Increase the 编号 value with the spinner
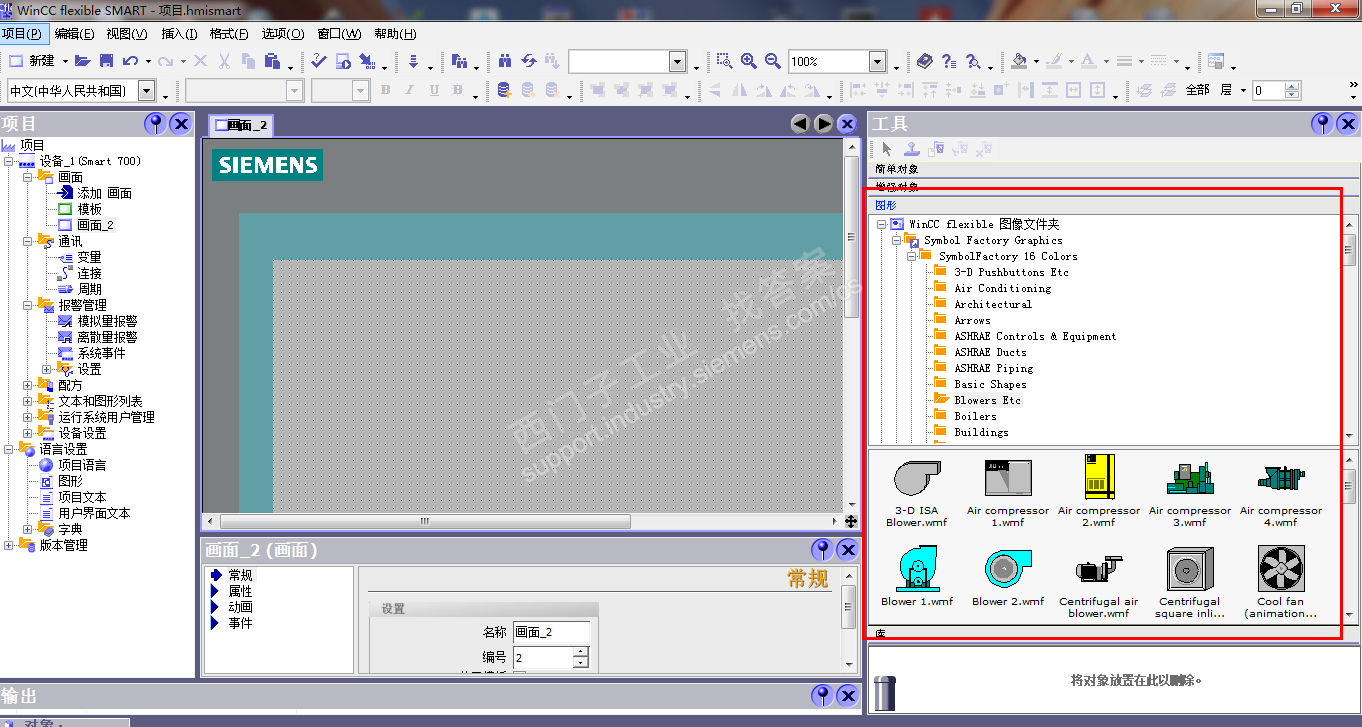This screenshot has width=1362, height=727. [x=580, y=652]
